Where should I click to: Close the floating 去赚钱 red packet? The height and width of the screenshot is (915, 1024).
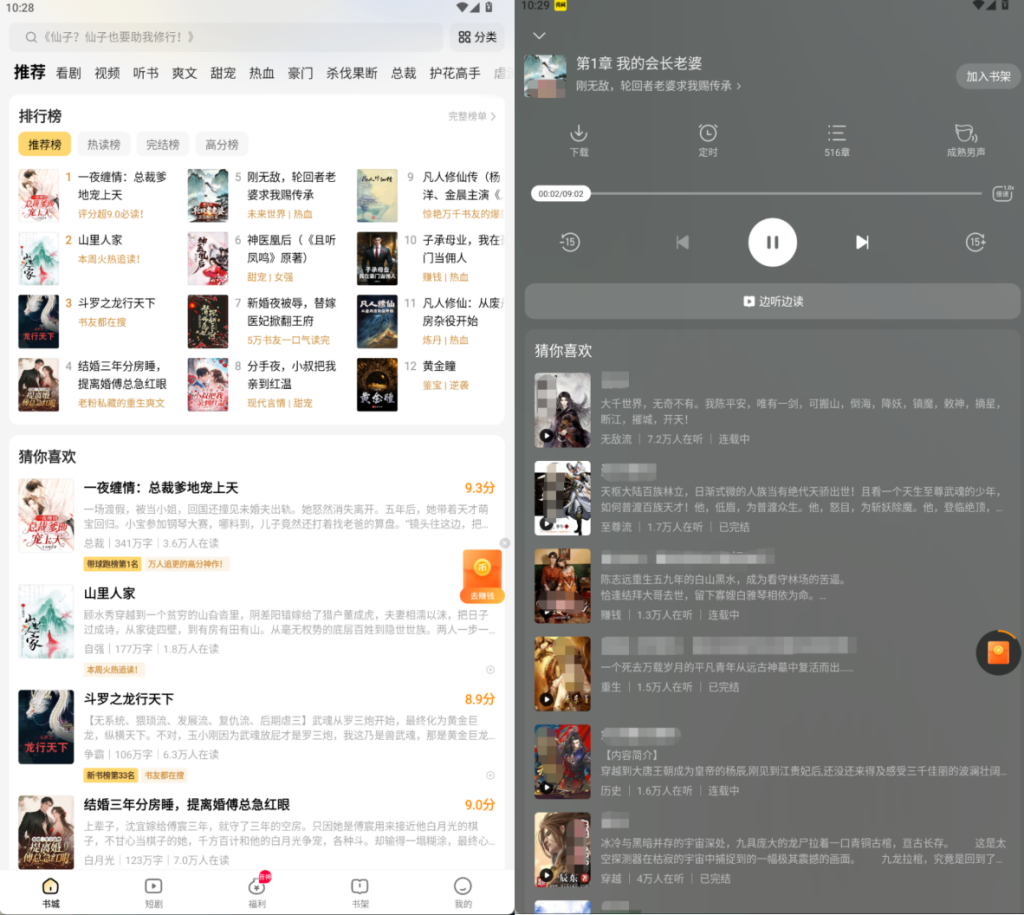pos(505,543)
